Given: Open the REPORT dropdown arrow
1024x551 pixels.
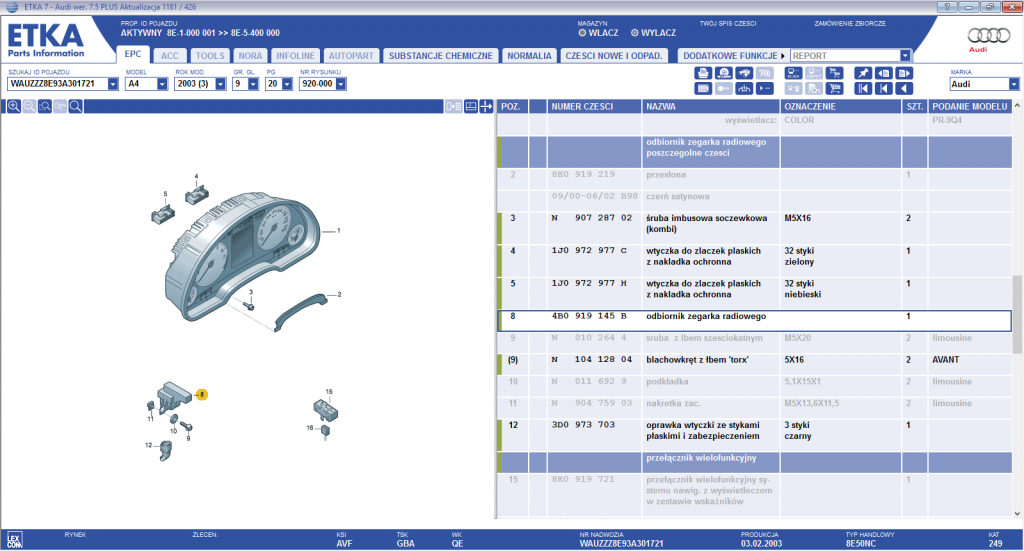Looking at the screenshot, I should [x=905, y=56].
